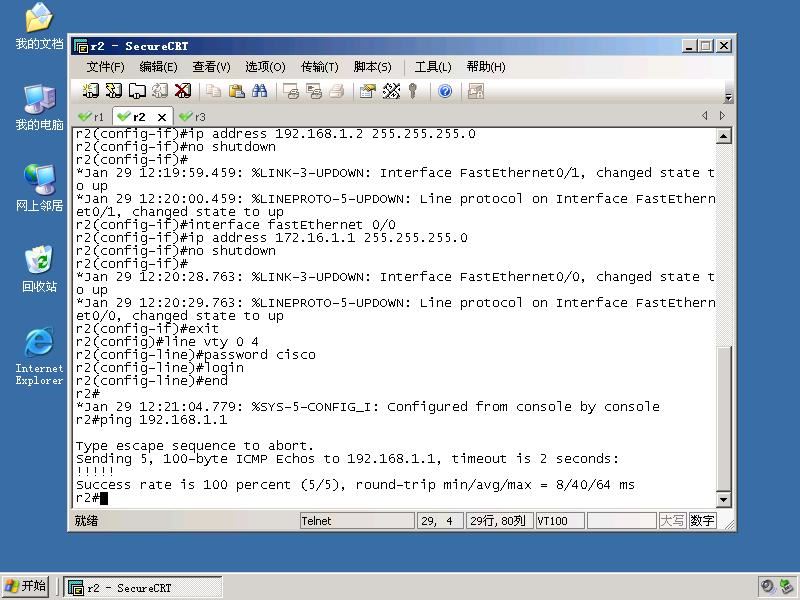Image resolution: width=800 pixels, height=600 pixels.
Task: Open the 工具(L) menu
Action: coord(433,67)
